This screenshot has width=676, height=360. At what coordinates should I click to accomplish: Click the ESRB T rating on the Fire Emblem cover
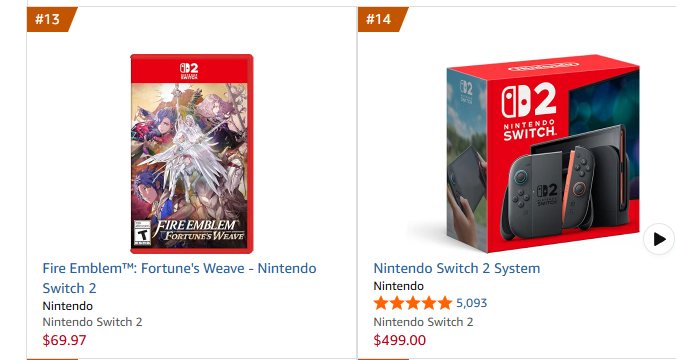(142, 234)
